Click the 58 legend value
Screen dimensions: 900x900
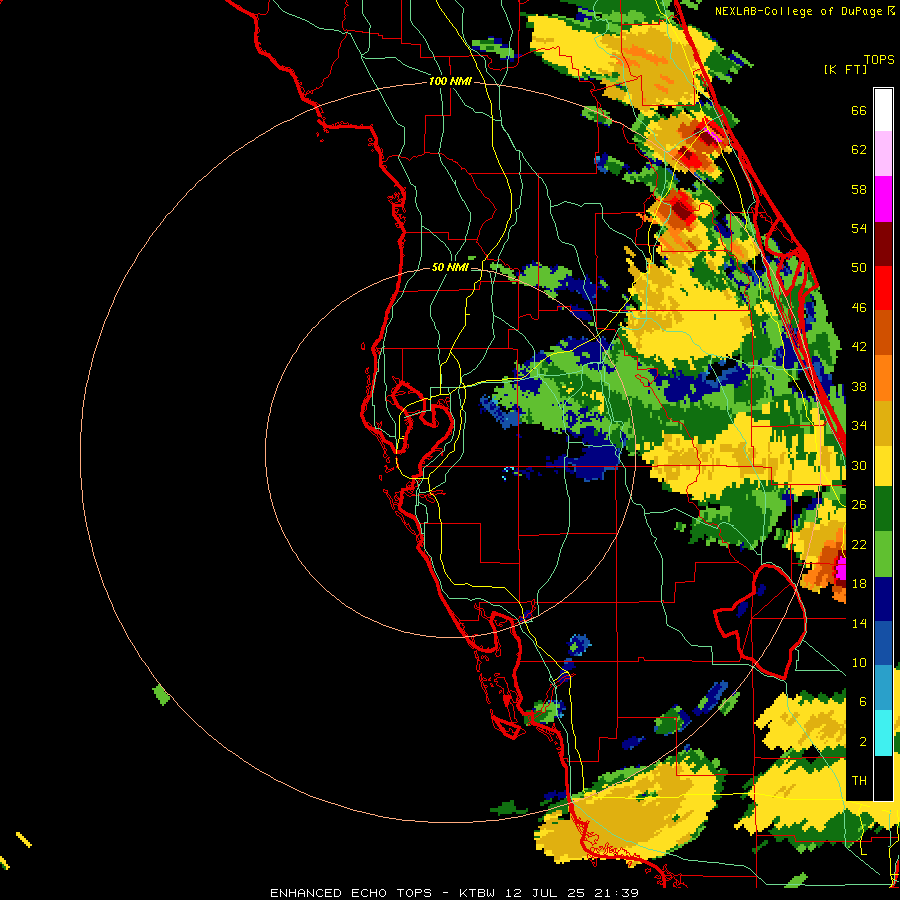[859, 189]
